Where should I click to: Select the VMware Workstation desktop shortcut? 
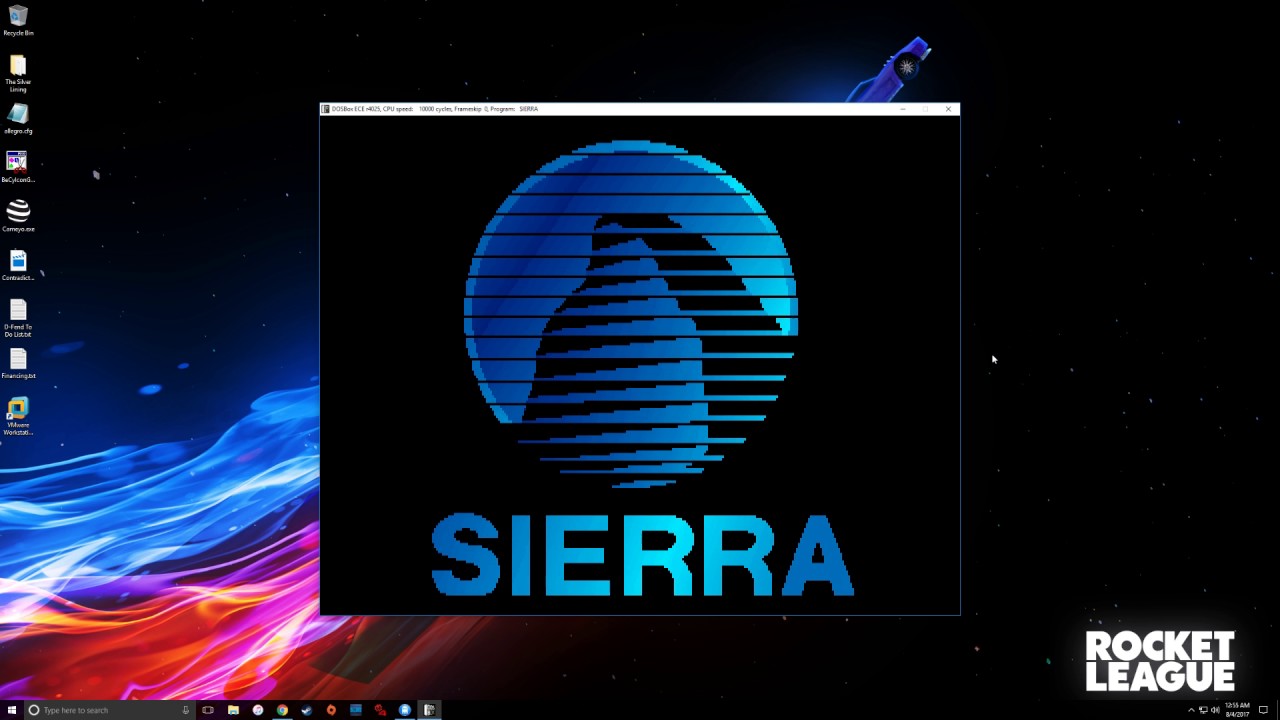tap(18, 416)
